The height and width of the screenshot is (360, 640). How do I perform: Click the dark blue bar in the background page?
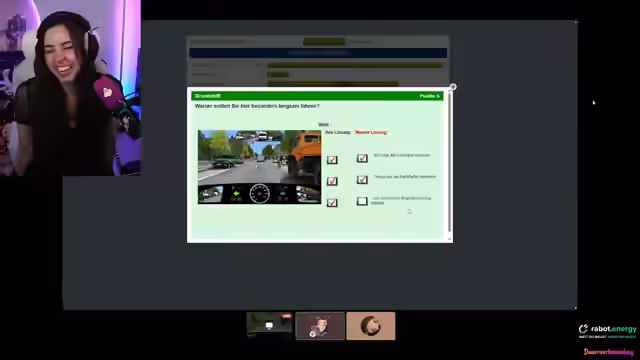(x=318, y=53)
